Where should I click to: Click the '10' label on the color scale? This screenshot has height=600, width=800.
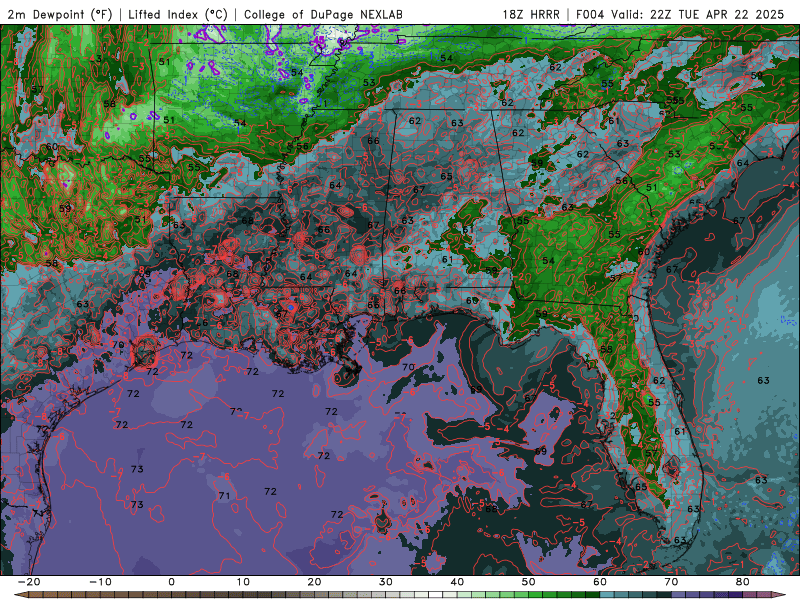(243, 582)
